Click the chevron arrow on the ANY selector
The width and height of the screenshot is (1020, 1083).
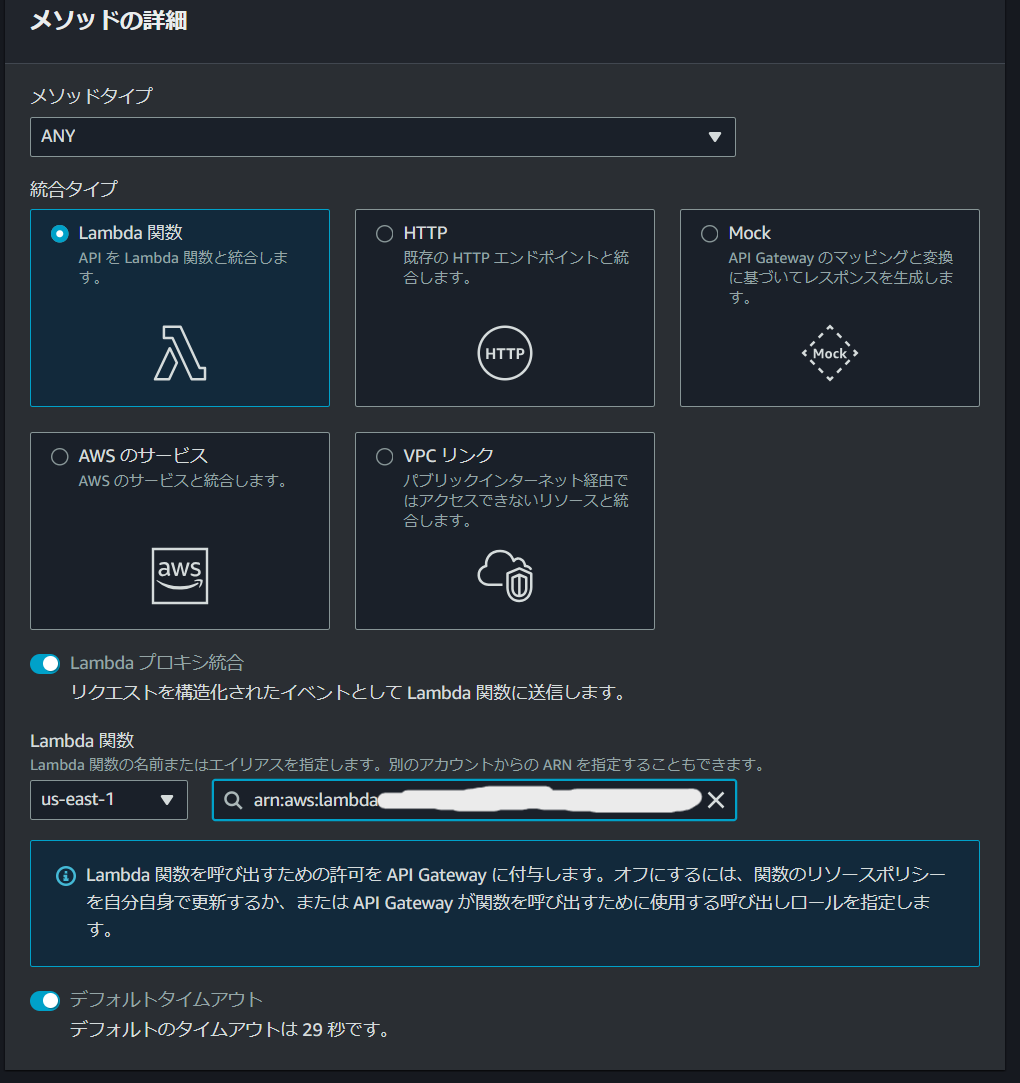(x=715, y=137)
